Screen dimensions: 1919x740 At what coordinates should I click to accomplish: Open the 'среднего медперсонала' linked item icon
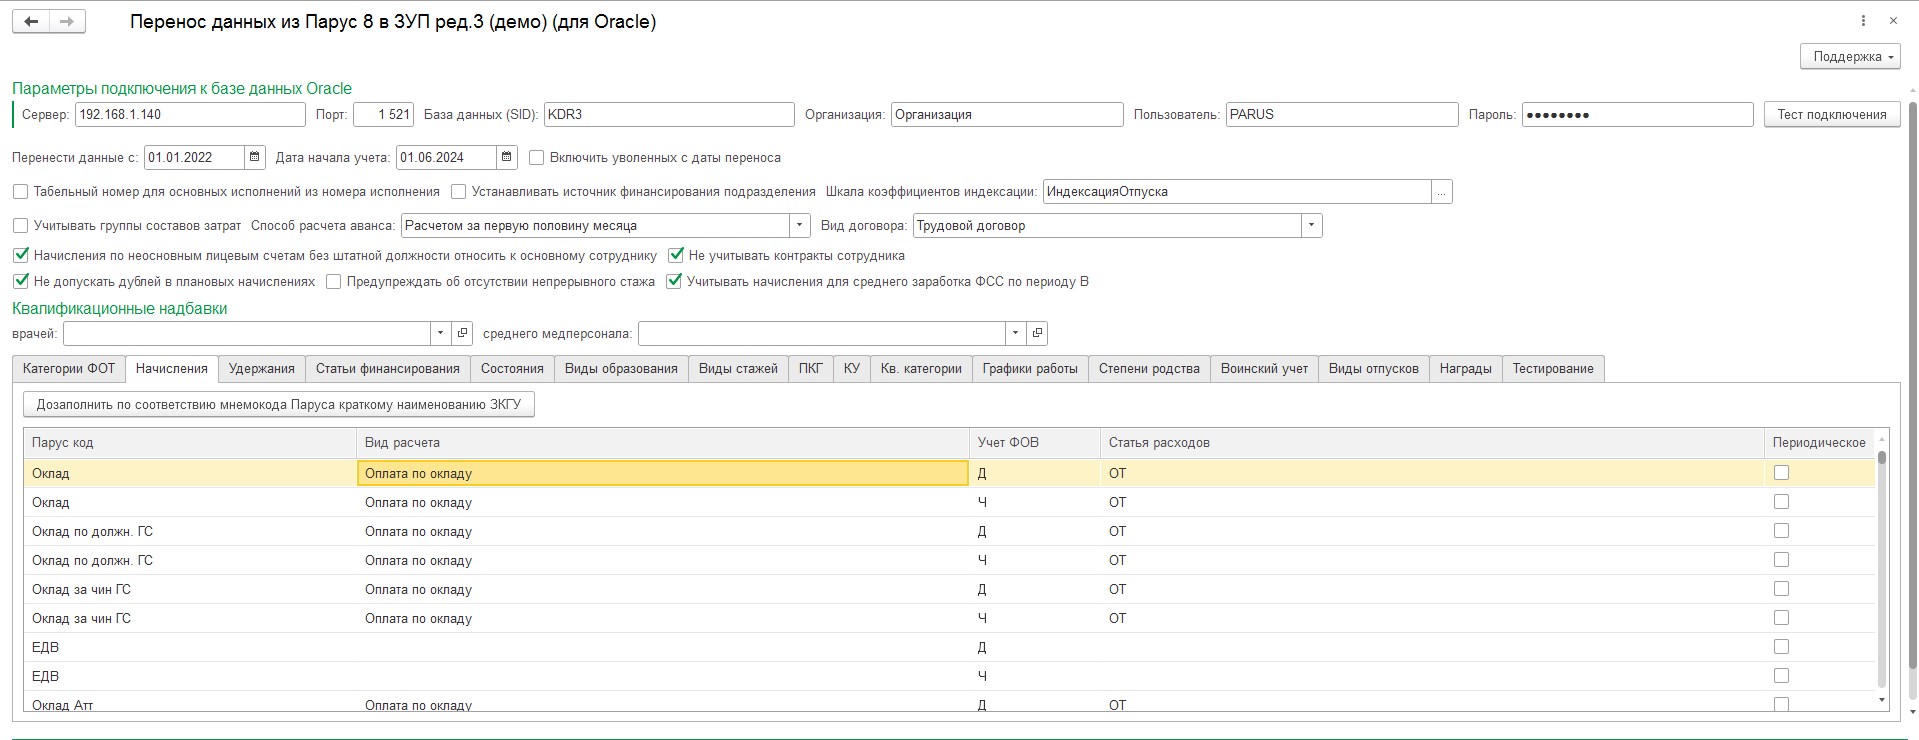1037,333
